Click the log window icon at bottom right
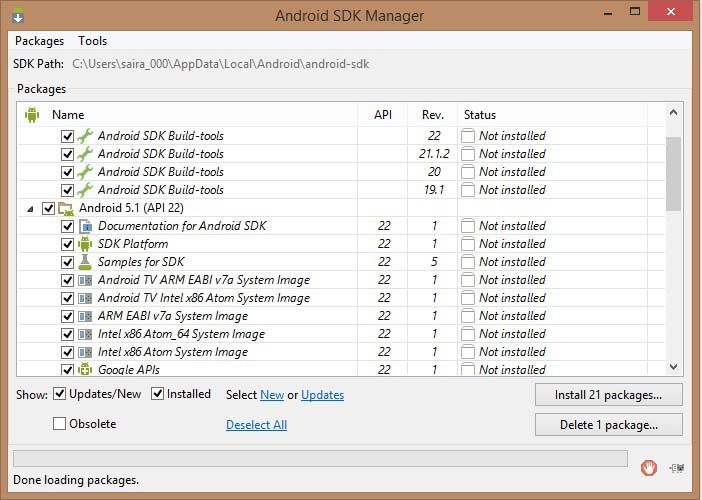702x500 pixels. pos(677,466)
